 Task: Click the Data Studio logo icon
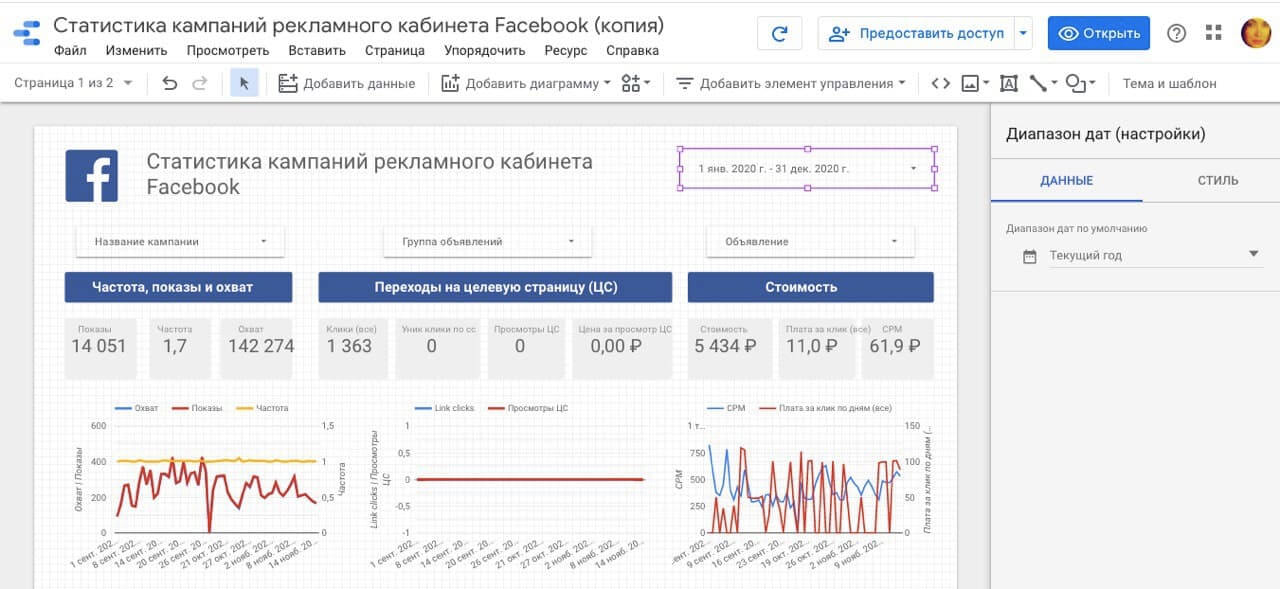tap(27, 33)
